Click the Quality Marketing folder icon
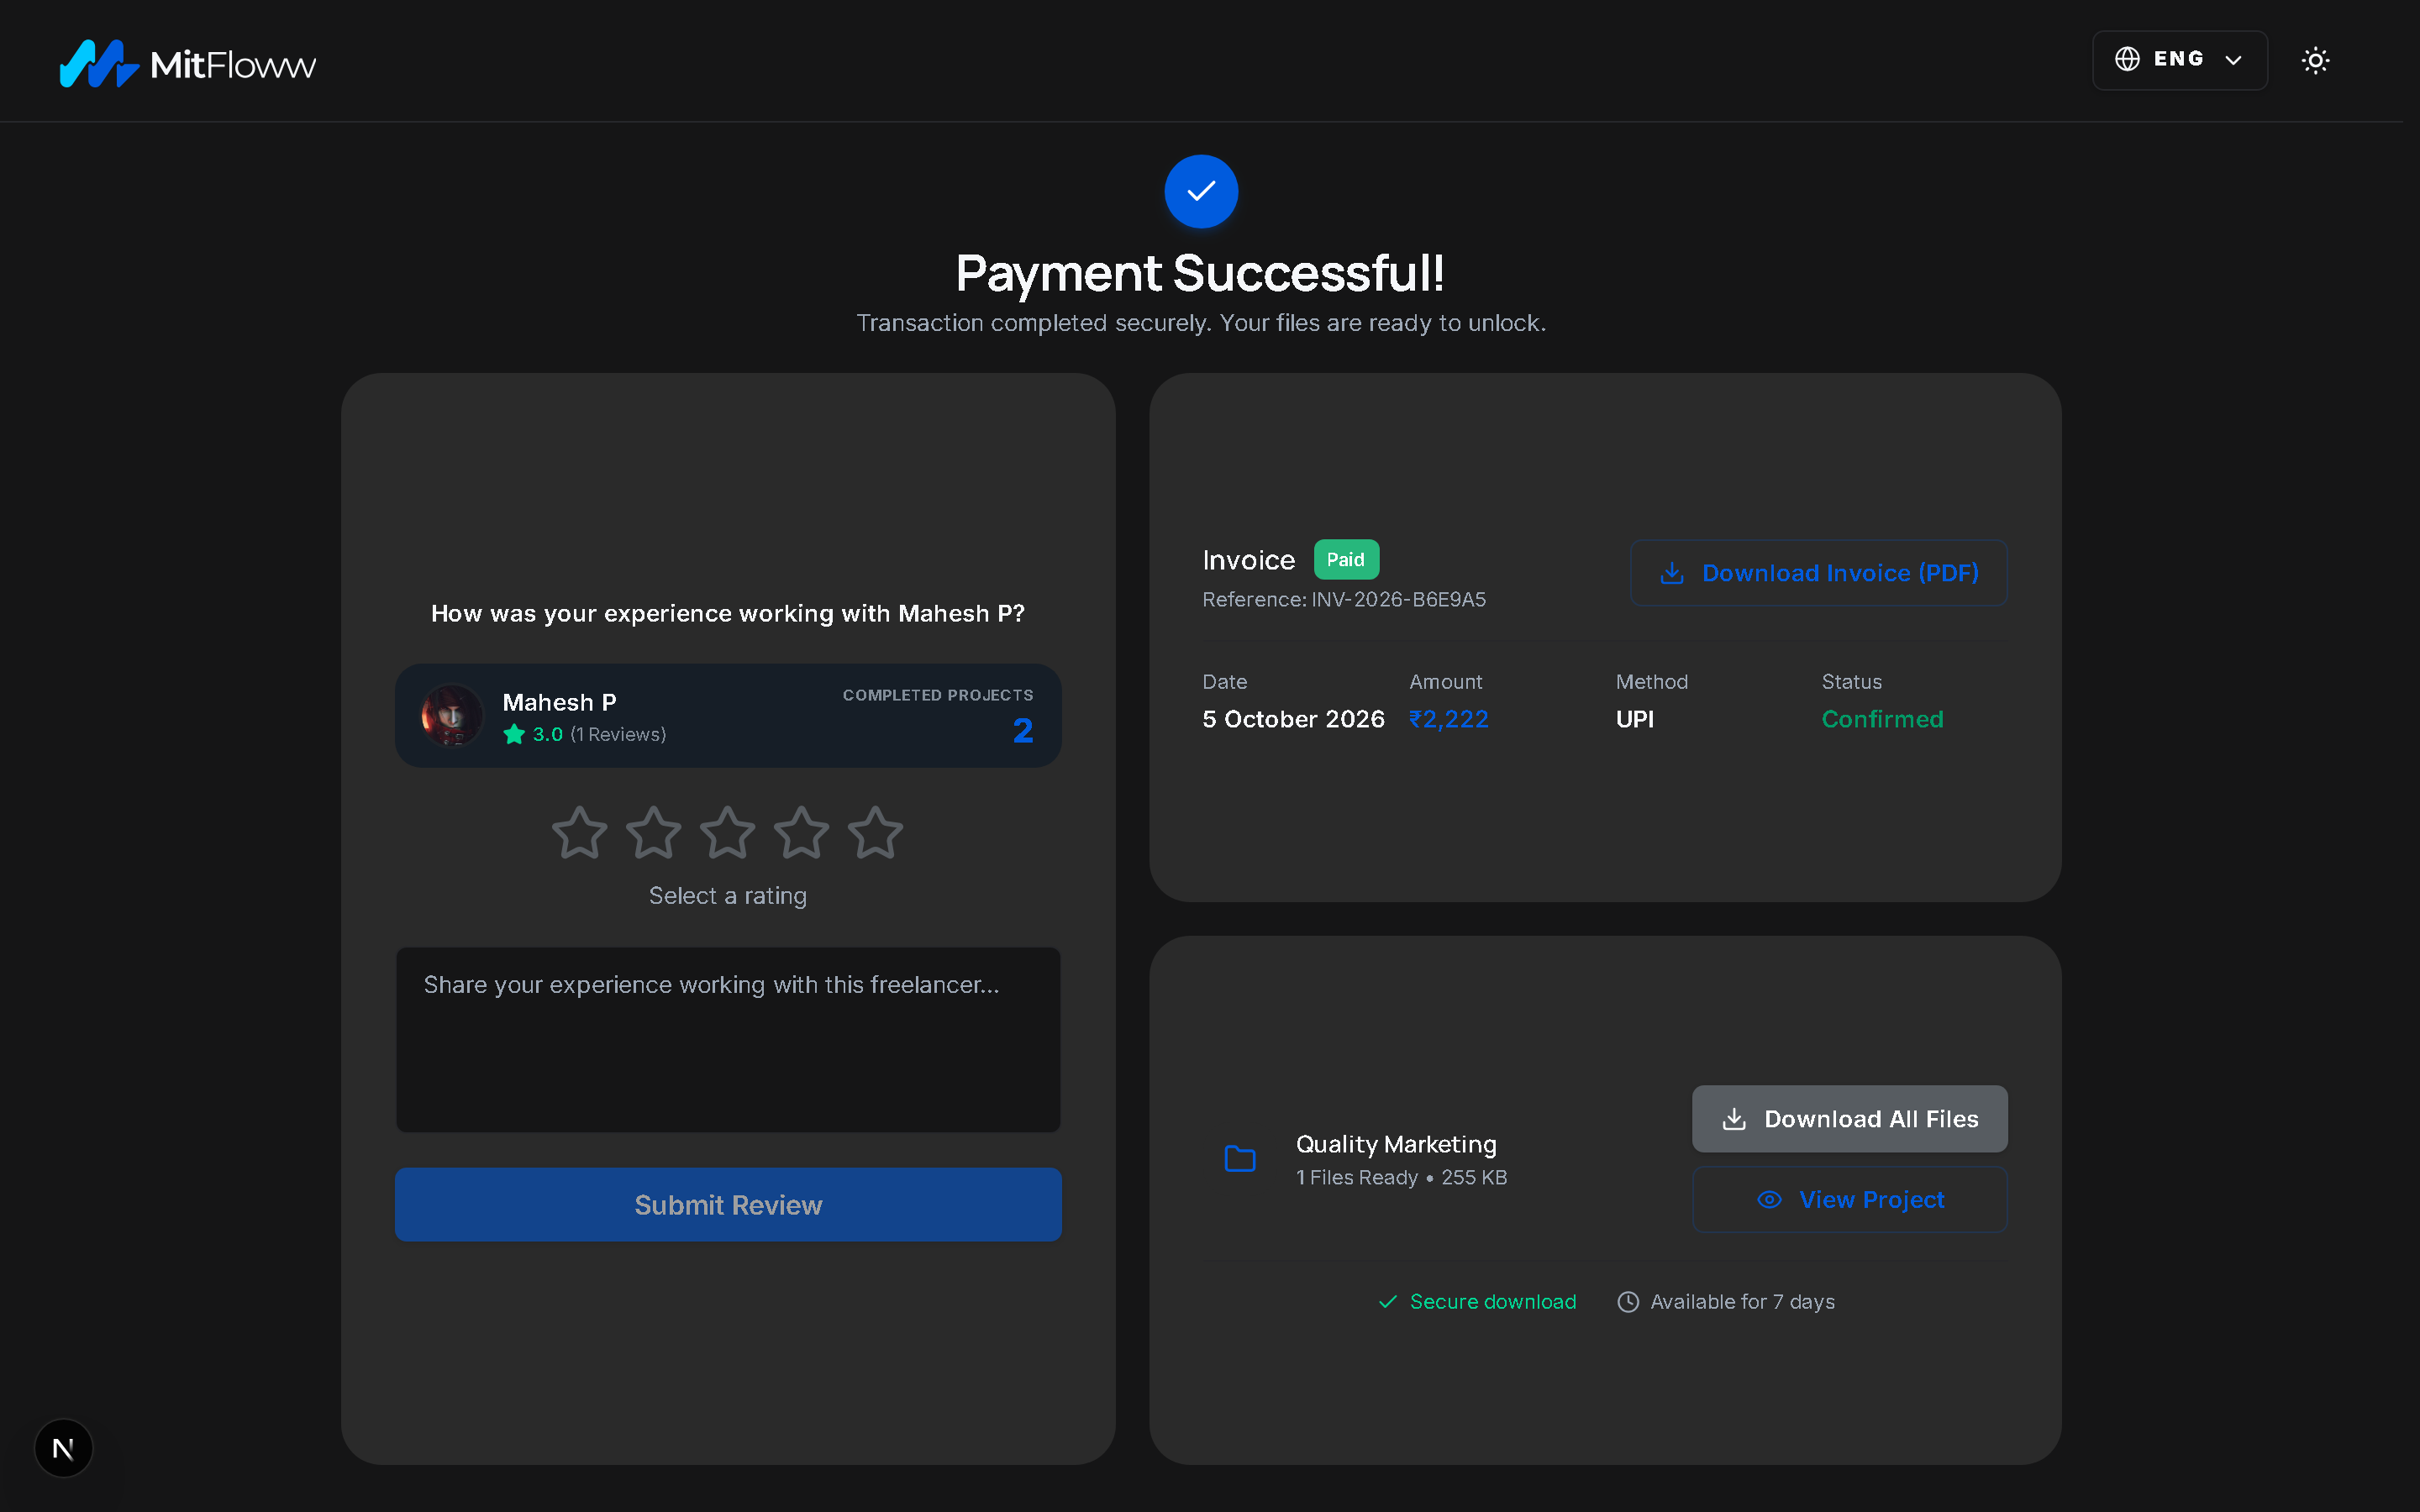Screen dimensions: 2420x1512 1240,1159
